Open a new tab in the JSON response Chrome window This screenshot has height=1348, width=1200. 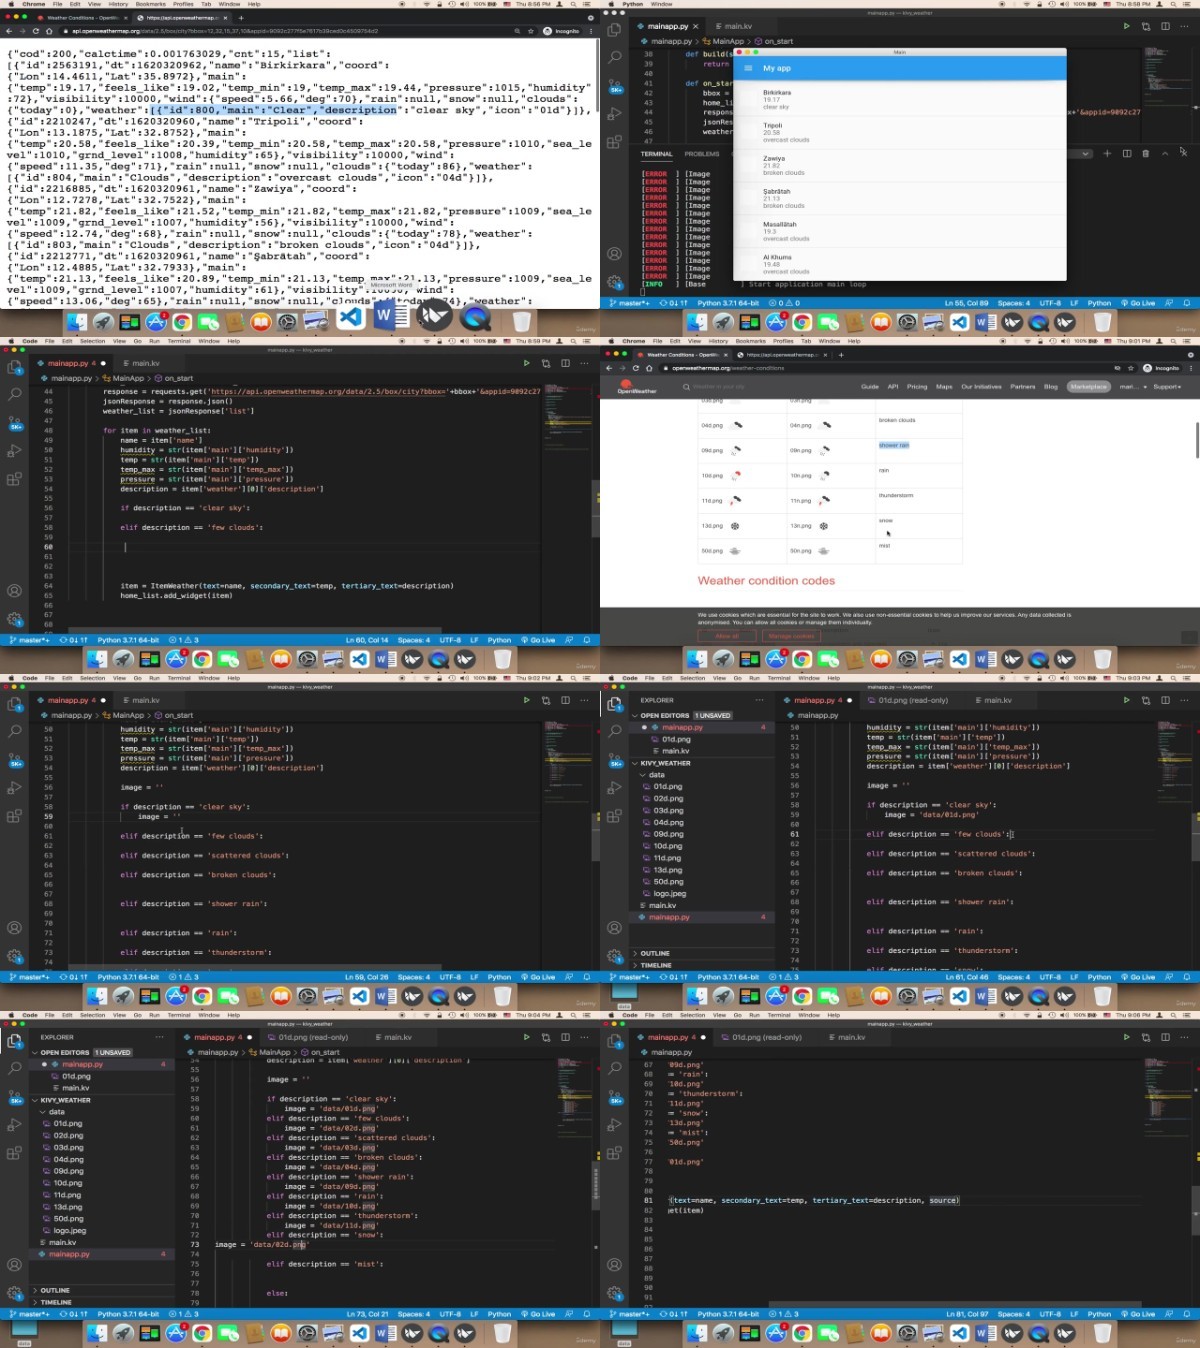241,17
